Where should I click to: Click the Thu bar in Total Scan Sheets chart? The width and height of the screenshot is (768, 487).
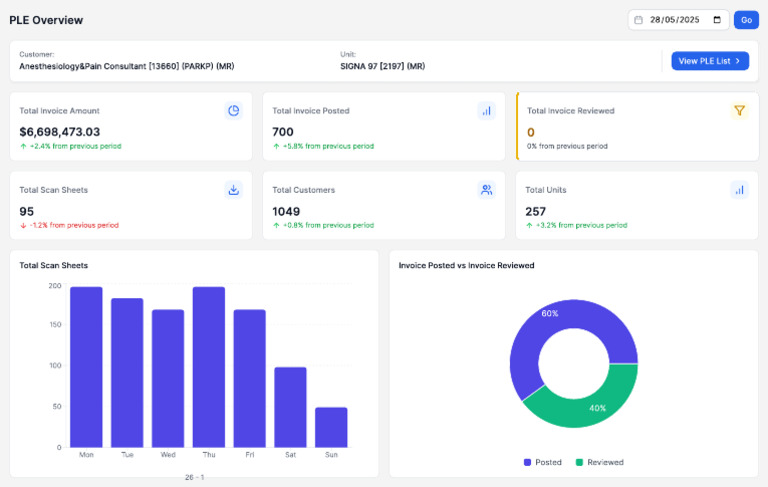(209, 367)
